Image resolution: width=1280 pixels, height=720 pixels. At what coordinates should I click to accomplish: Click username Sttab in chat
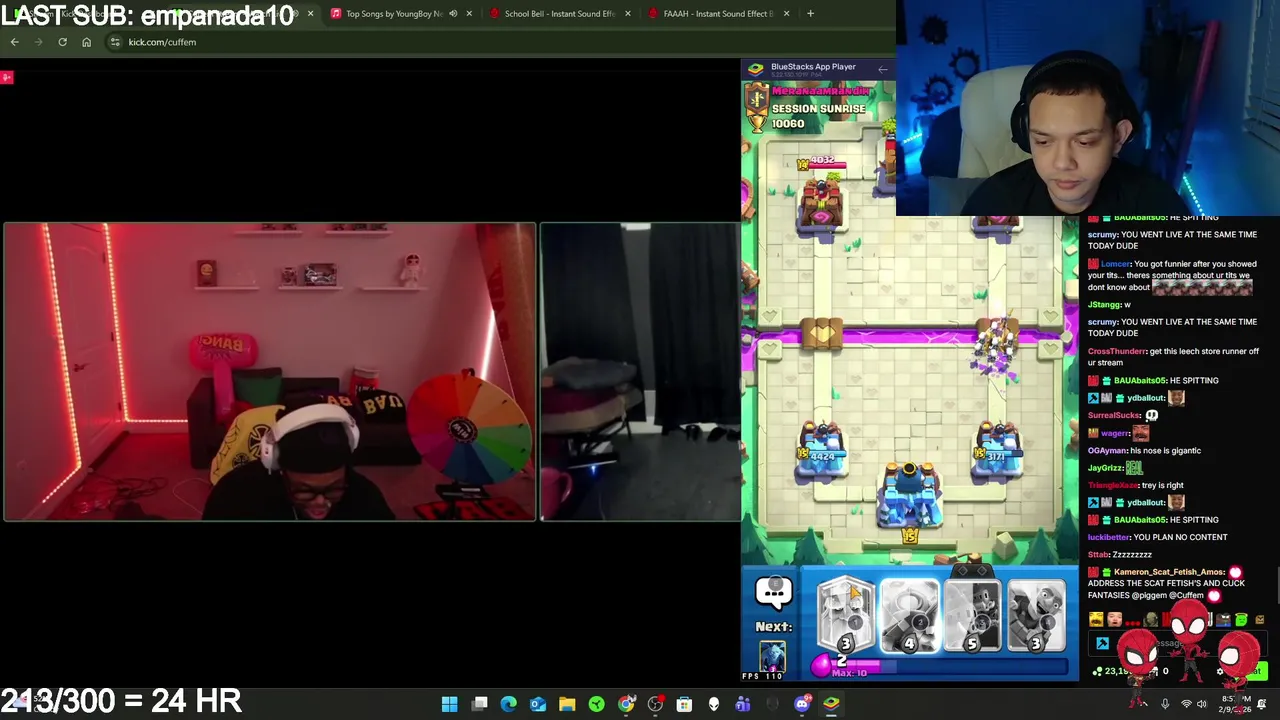[1099, 554]
